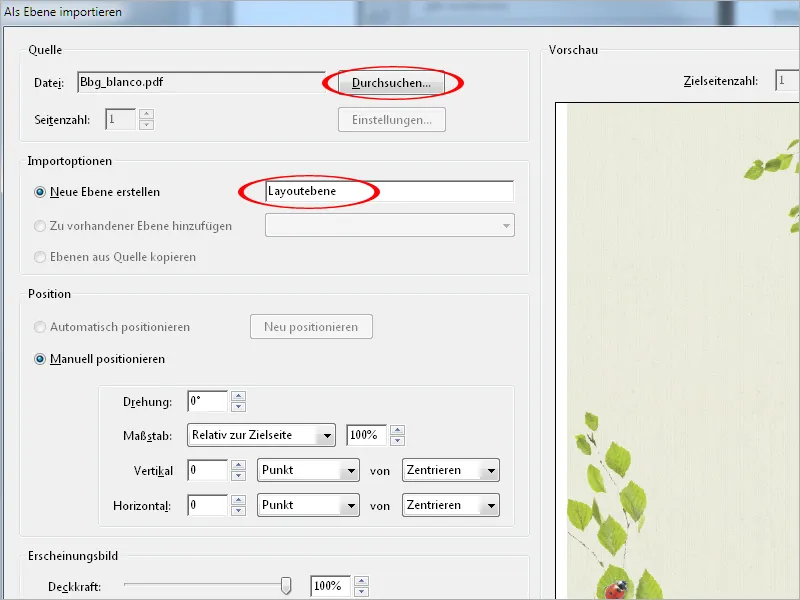The width and height of the screenshot is (800, 600).
Task: Click the Zielseitenzahl target page field
Action: (787, 81)
